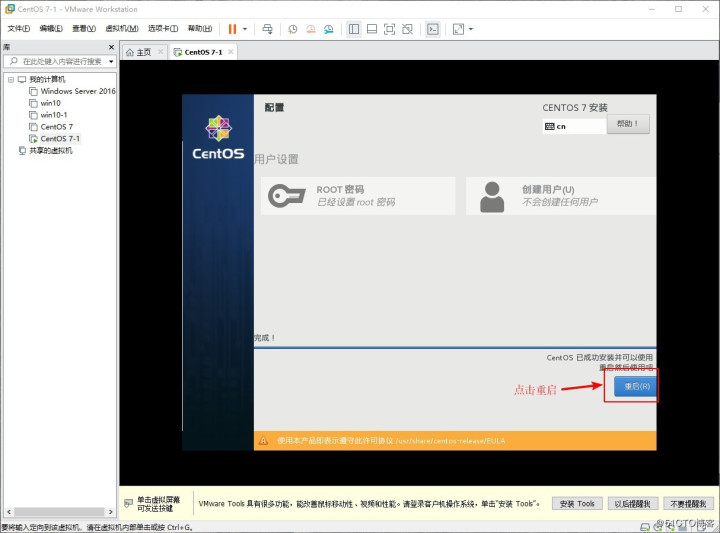Toggle the library sidebar view

click(354, 29)
